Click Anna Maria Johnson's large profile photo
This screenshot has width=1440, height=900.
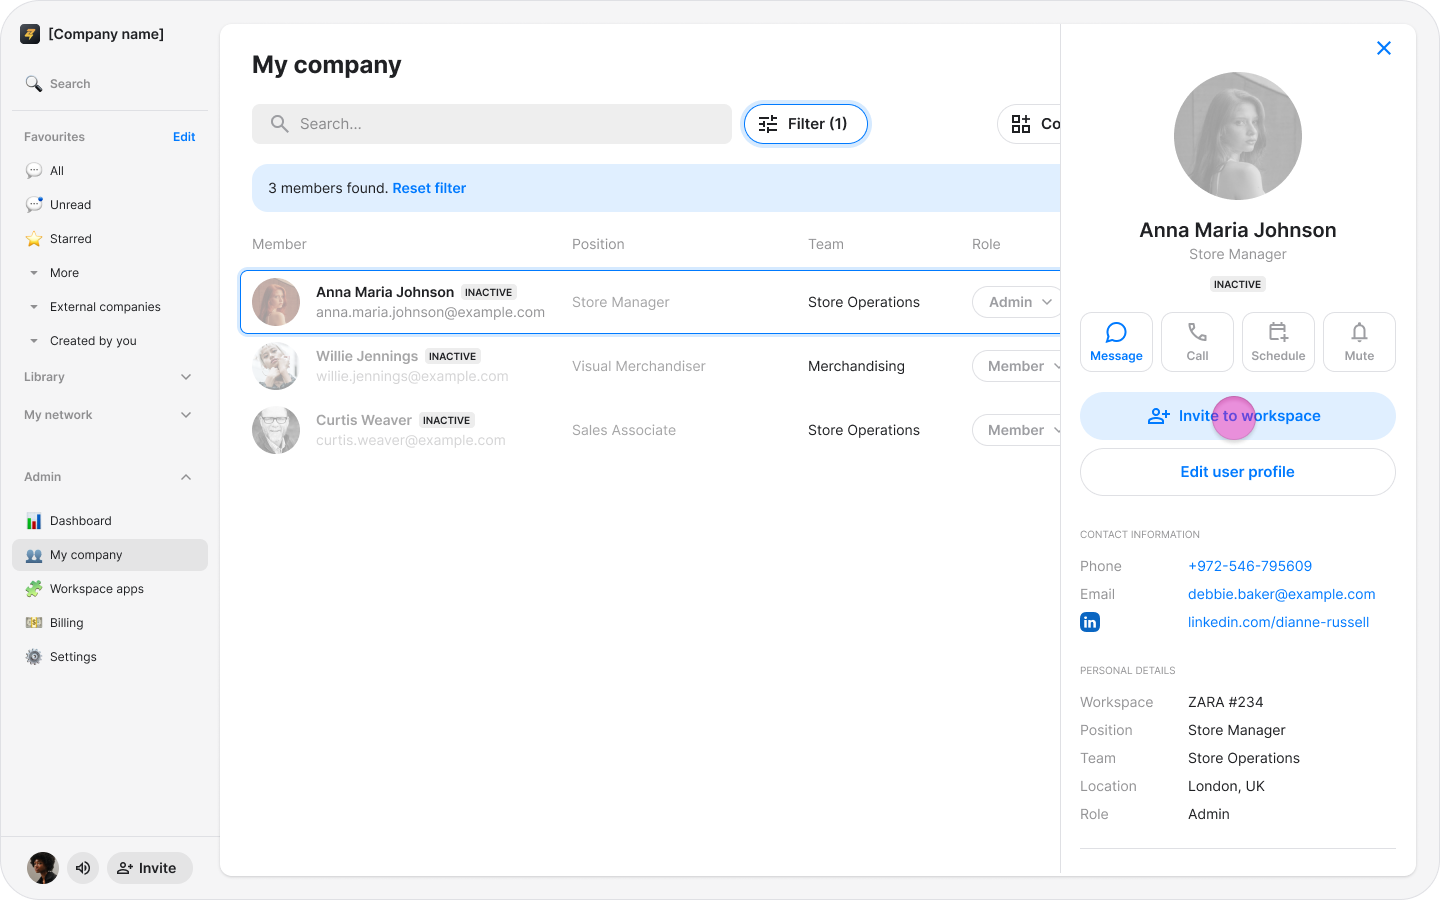coord(1238,136)
